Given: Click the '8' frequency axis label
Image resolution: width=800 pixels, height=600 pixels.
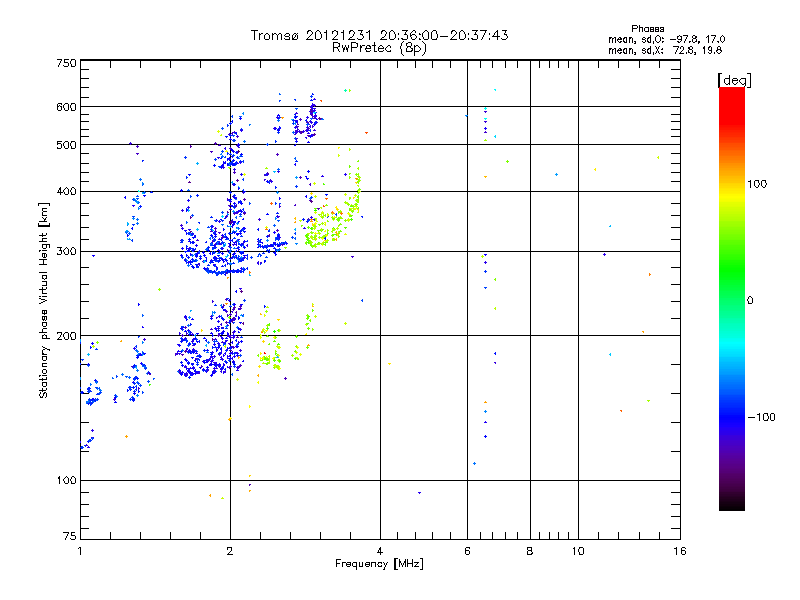Looking at the screenshot, I should (530, 551).
